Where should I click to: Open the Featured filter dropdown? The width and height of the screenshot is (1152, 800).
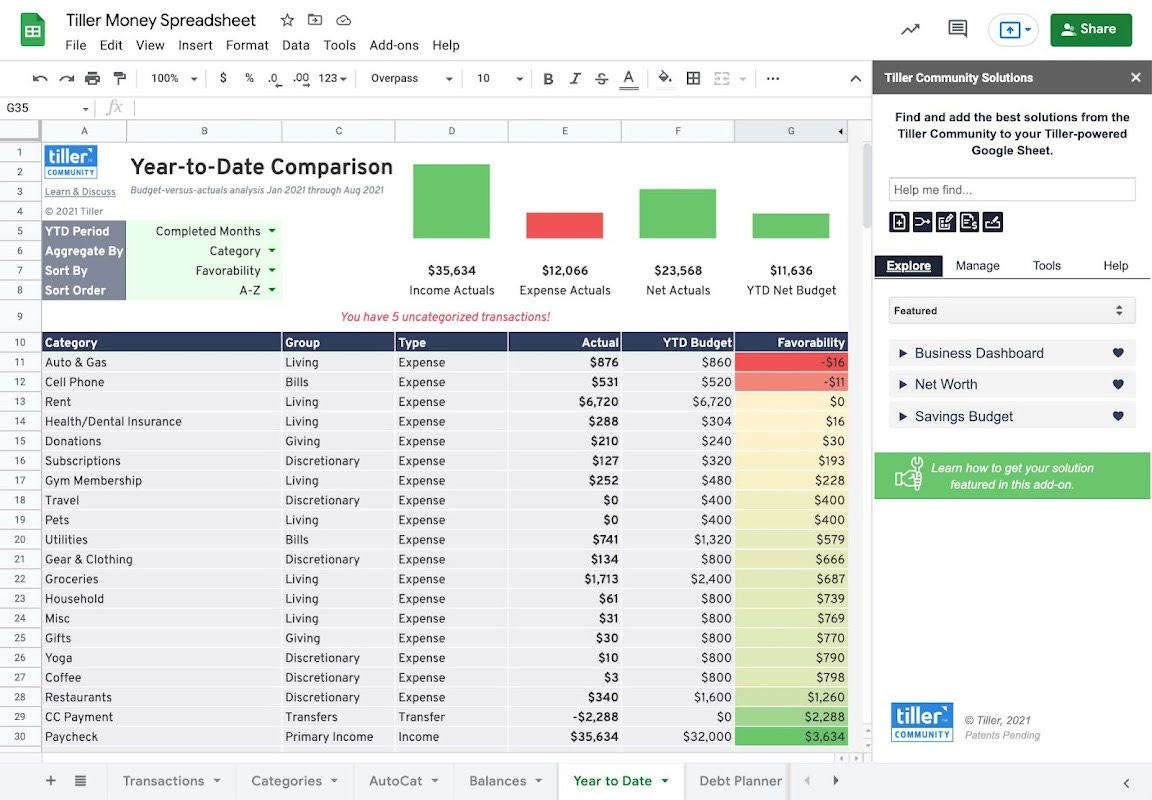coord(1012,311)
